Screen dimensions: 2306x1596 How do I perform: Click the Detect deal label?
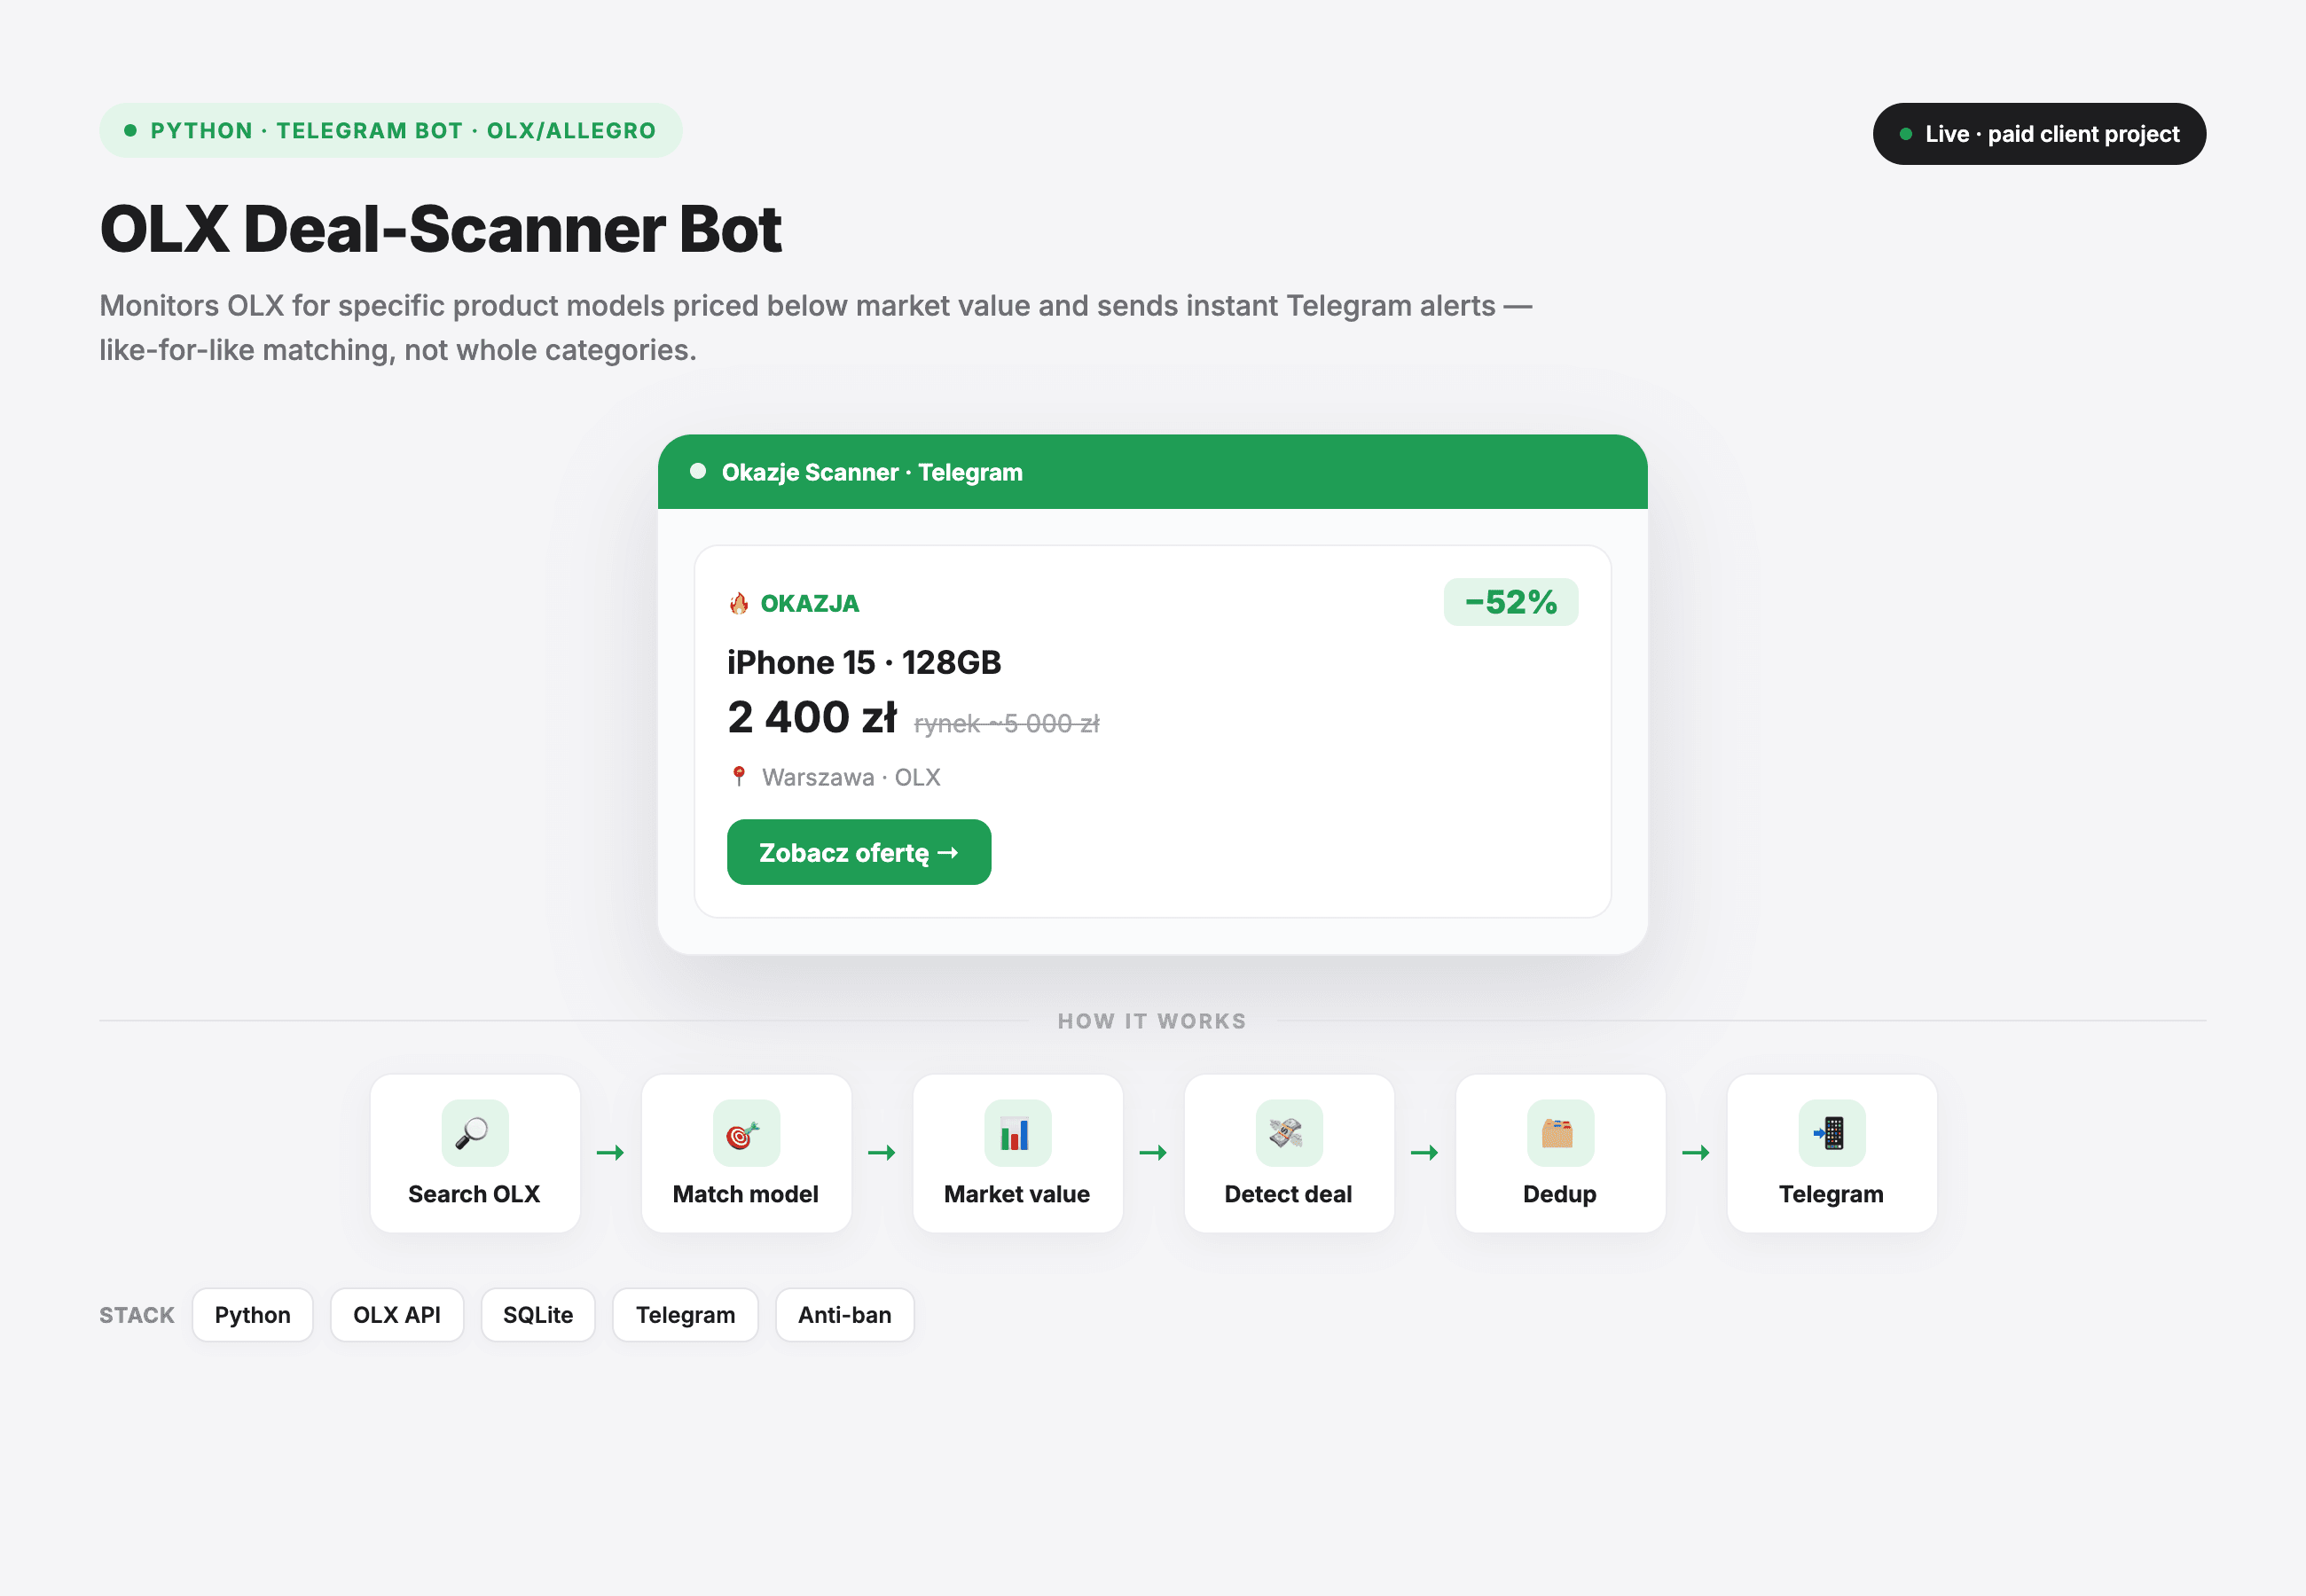(x=1288, y=1194)
